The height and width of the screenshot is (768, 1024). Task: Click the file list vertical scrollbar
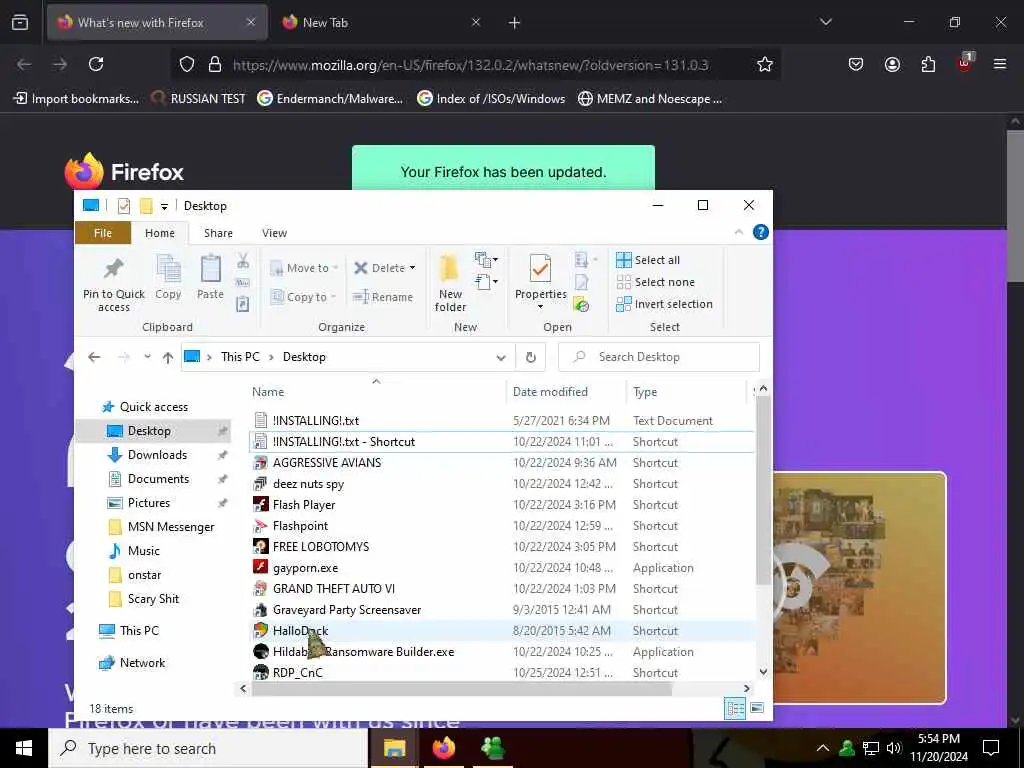pyautogui.click(x=763, y=491)
